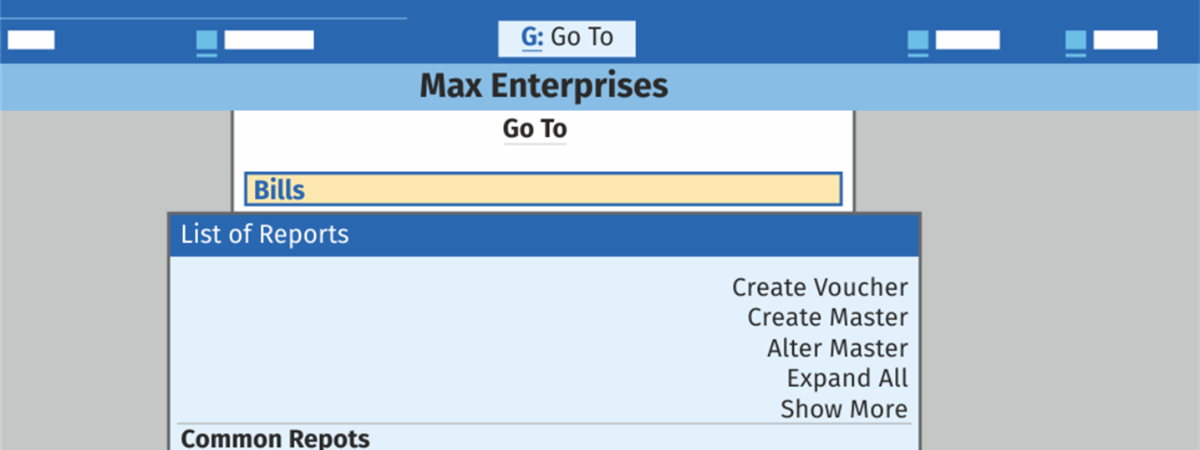The height and width of the screenshot is (450, 1200).
Task: Click gray background left of the Go To panel
Action: tap(100, 250)
